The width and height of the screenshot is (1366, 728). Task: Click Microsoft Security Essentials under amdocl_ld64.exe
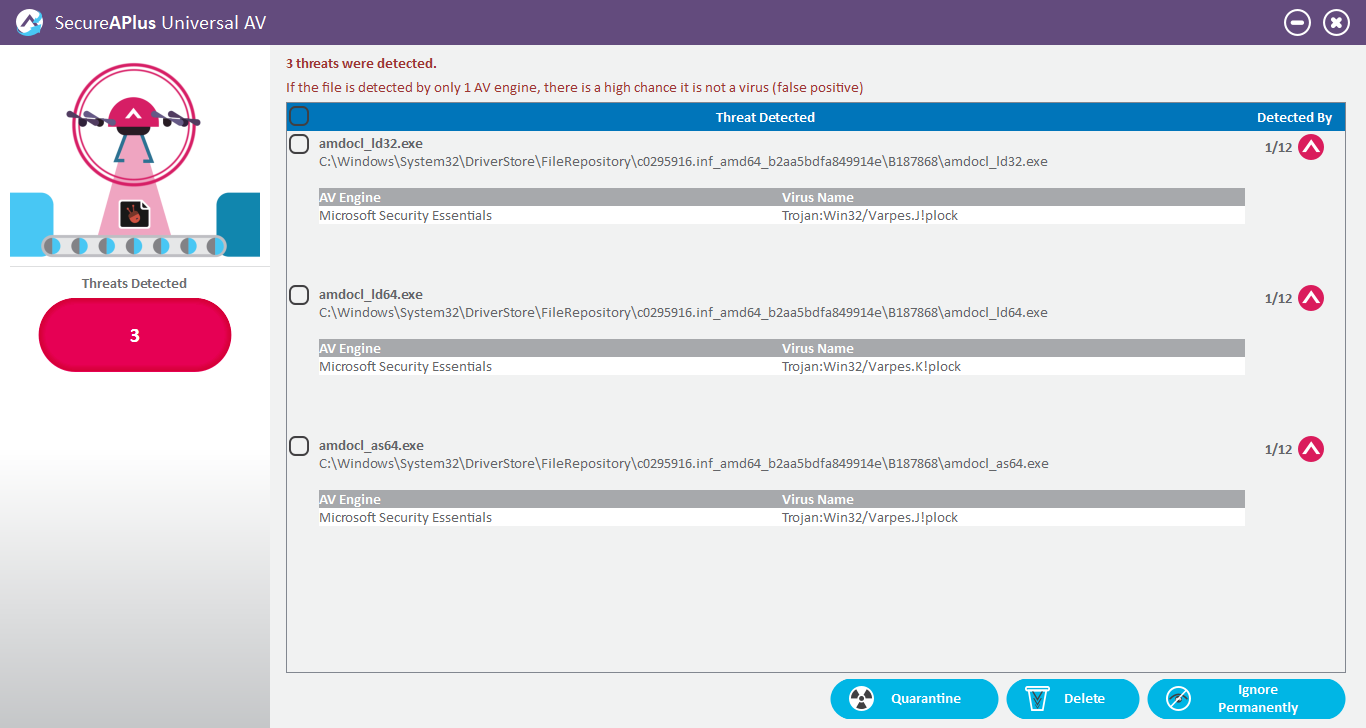pos(405,367)
